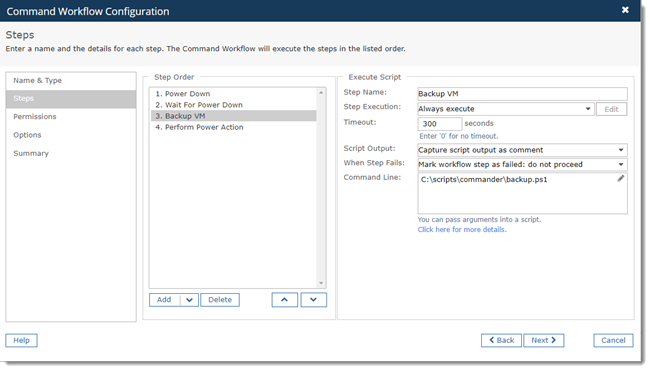Delete the selected step
The width and height of the screenshot is (650, 370).
coord(220,300)
